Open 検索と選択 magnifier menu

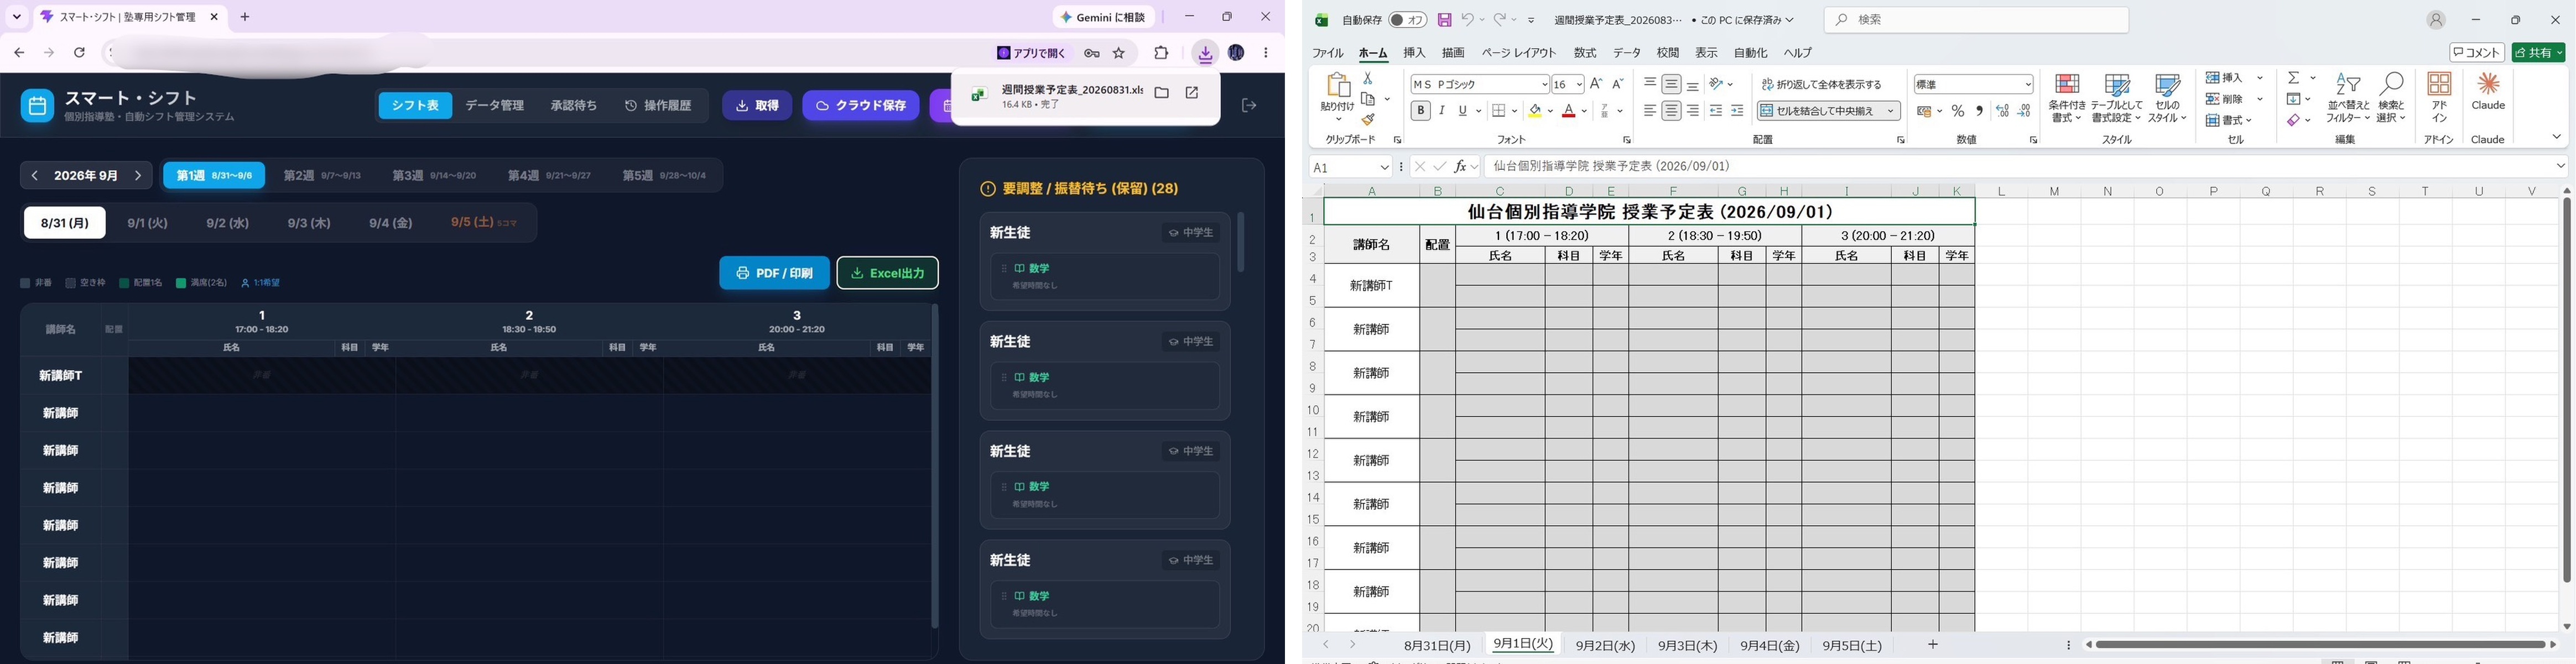tap(2391, 98)
